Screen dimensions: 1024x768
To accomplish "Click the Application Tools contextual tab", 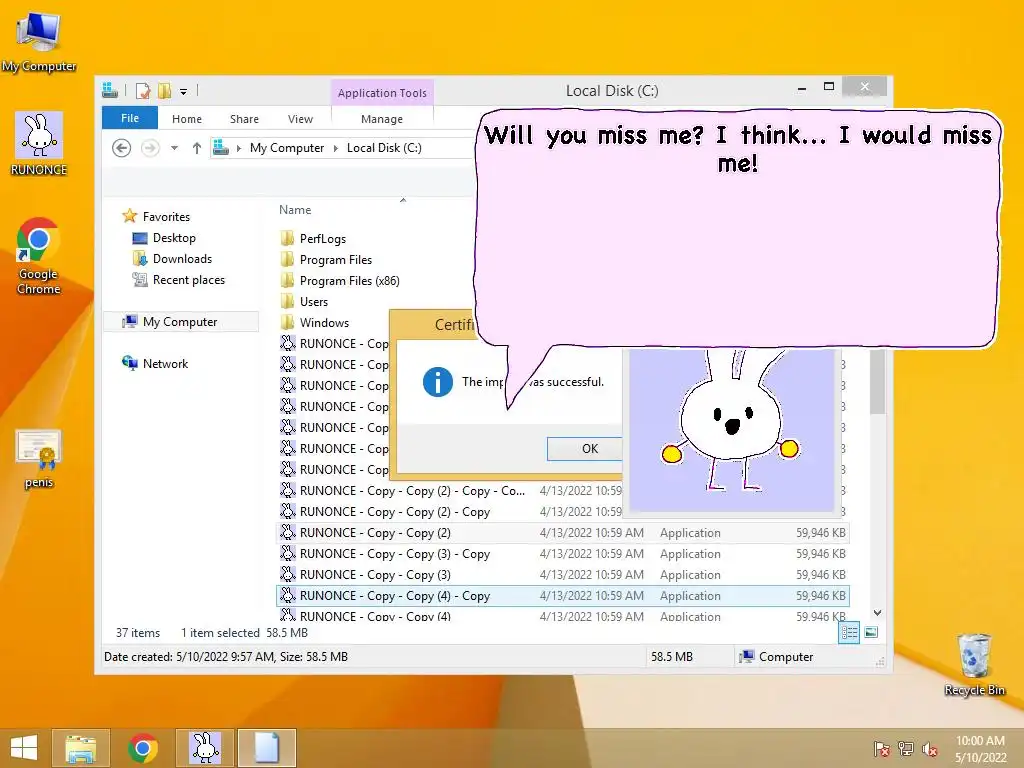I will tap(382, 93).
